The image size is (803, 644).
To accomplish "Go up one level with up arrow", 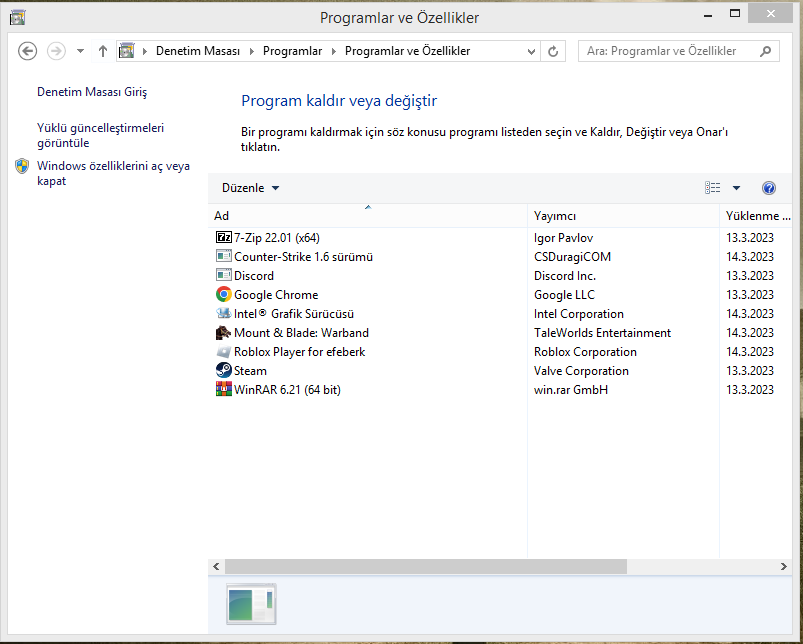I will pyautogui.click(x=103, y=51).
